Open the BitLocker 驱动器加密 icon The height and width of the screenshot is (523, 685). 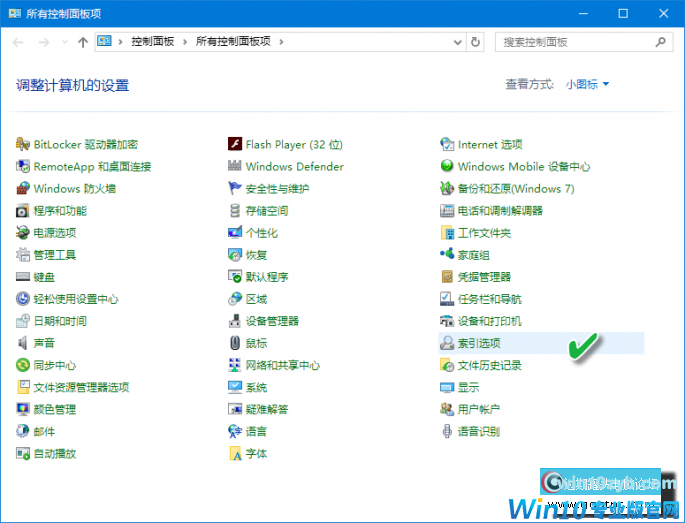tap(23, 144)
